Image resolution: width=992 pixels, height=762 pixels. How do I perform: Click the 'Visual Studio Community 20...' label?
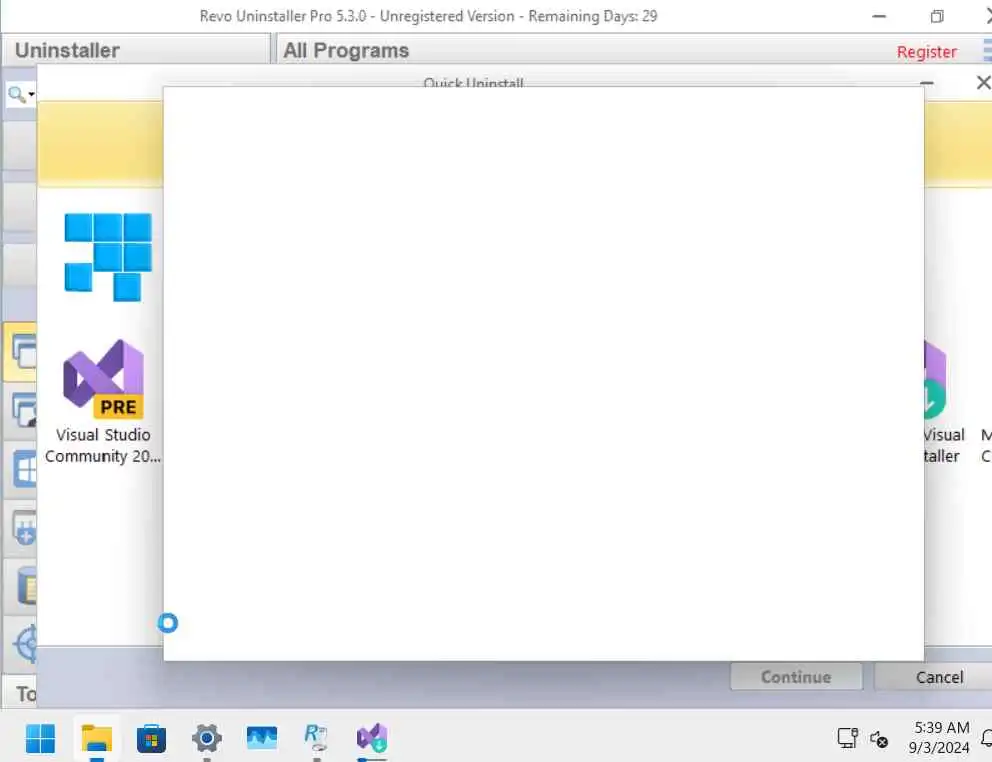(102, 446)
